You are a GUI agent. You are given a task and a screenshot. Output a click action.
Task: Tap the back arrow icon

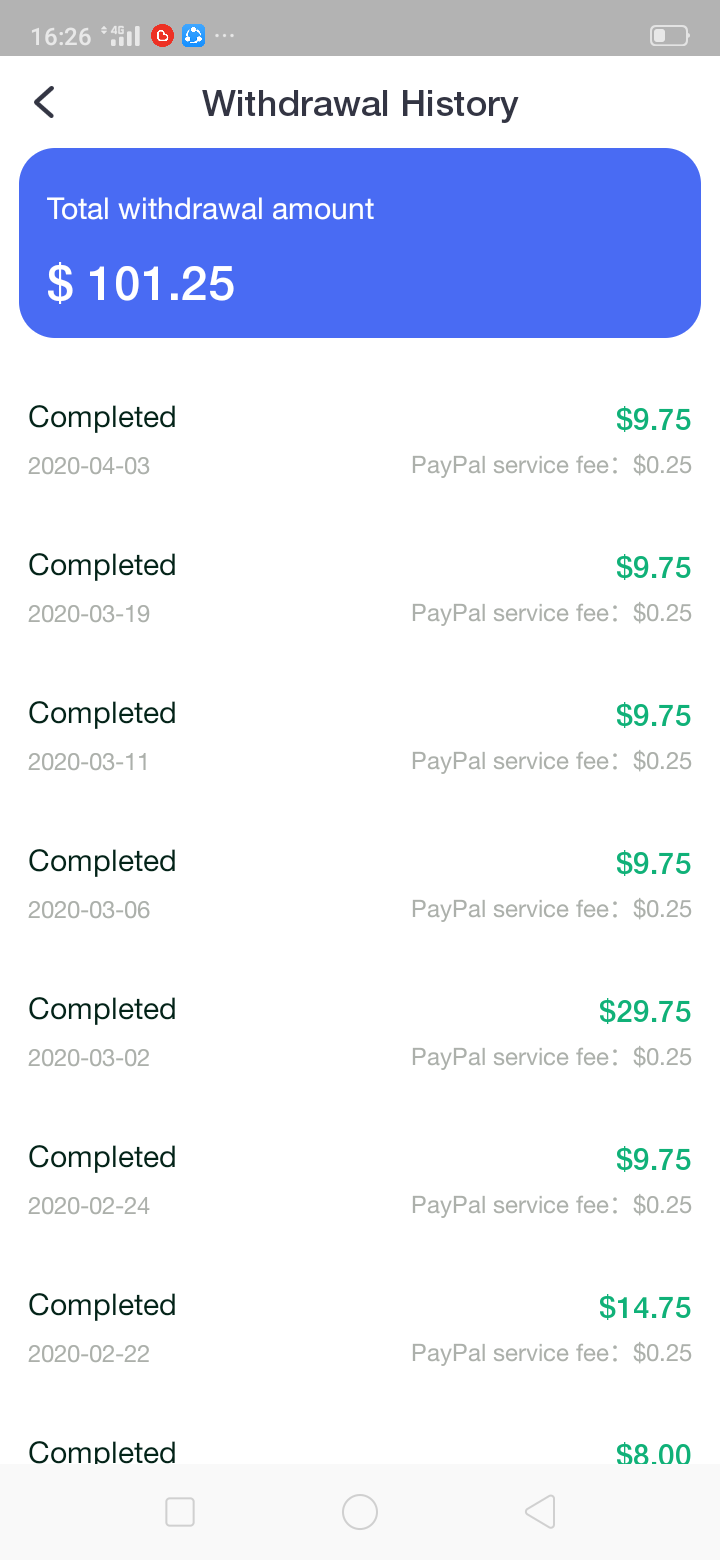point(44,102)
